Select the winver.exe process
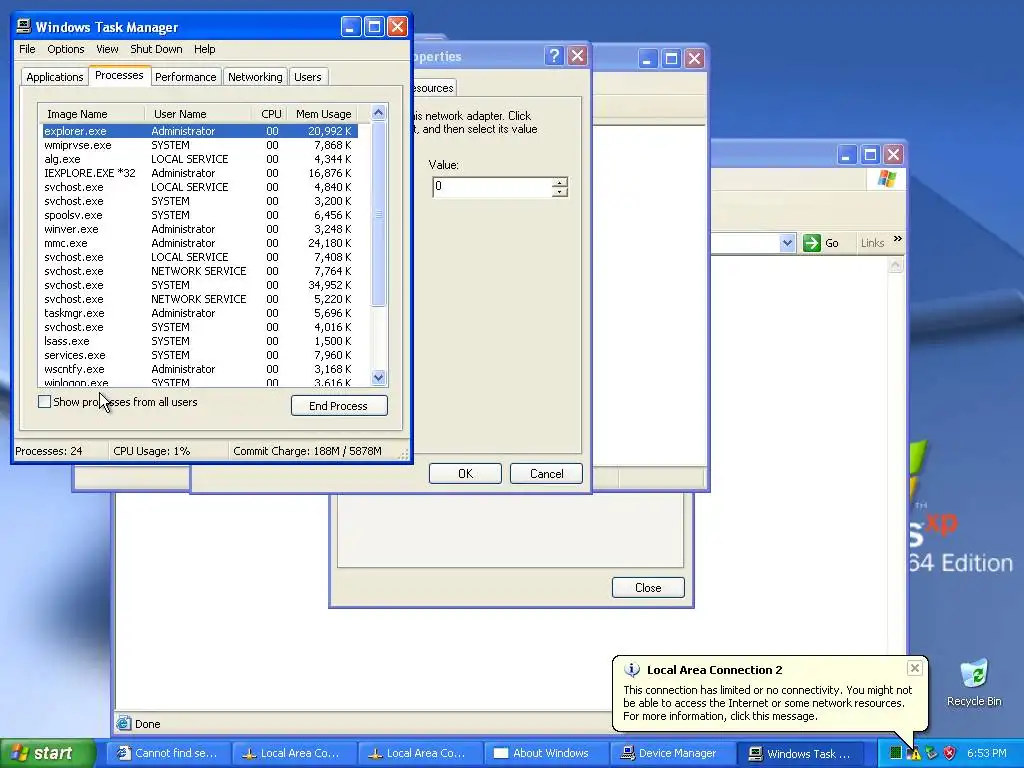 click(200, 229)
